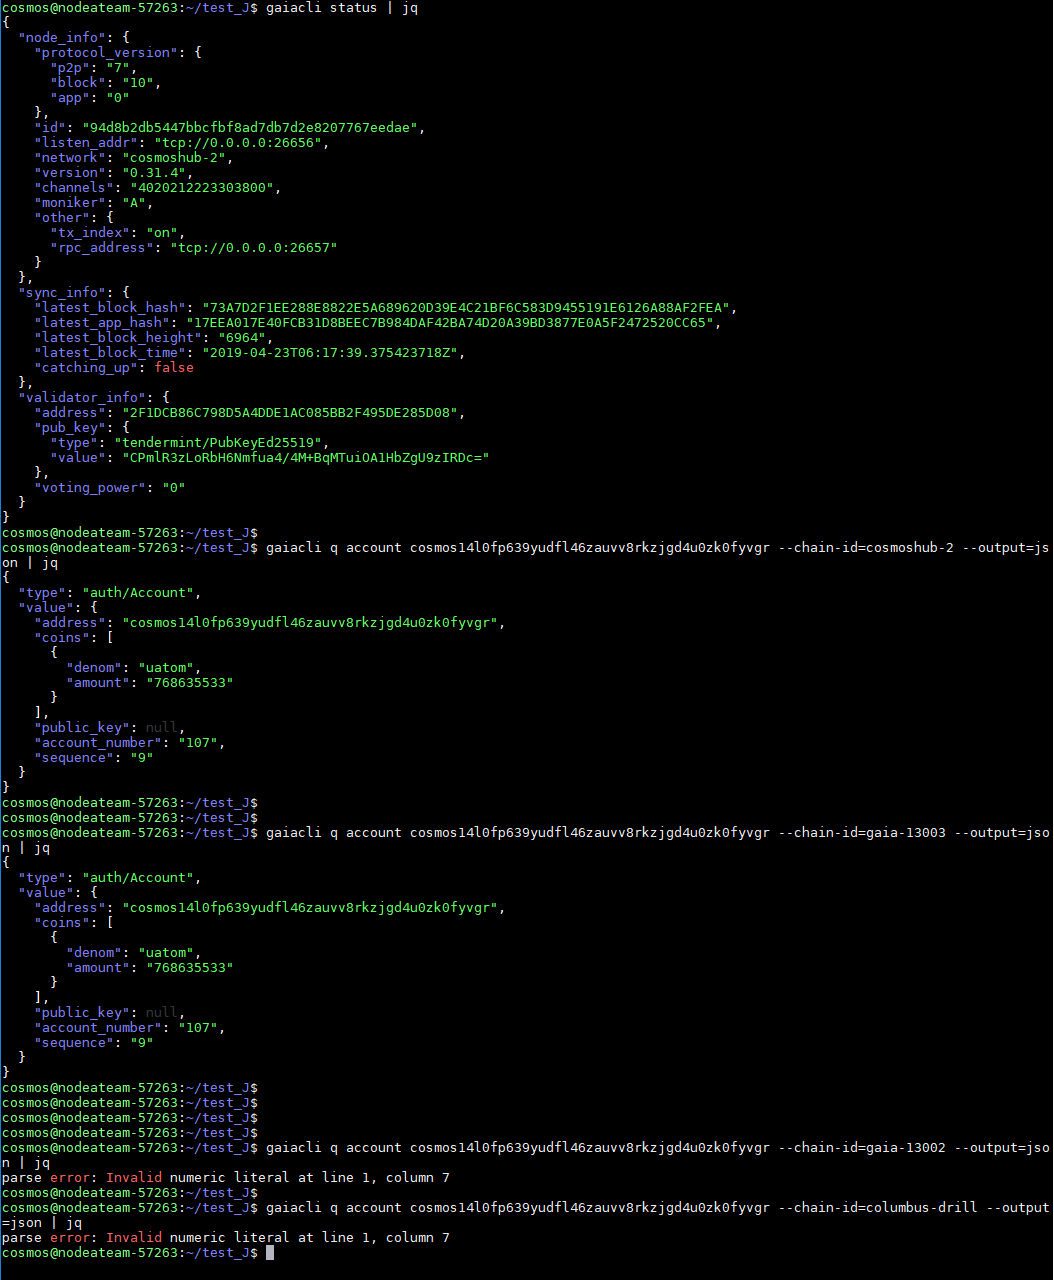Click the voting_power value "0"
Viewport: 1054px width, 1280px height.
[x=175, y=487]
